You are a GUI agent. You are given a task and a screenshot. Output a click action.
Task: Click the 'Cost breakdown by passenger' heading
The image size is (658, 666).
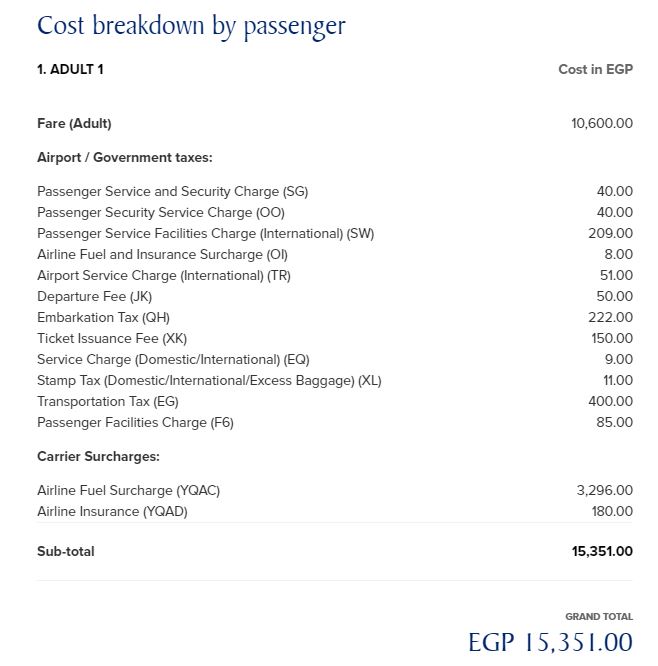point(191,26)
